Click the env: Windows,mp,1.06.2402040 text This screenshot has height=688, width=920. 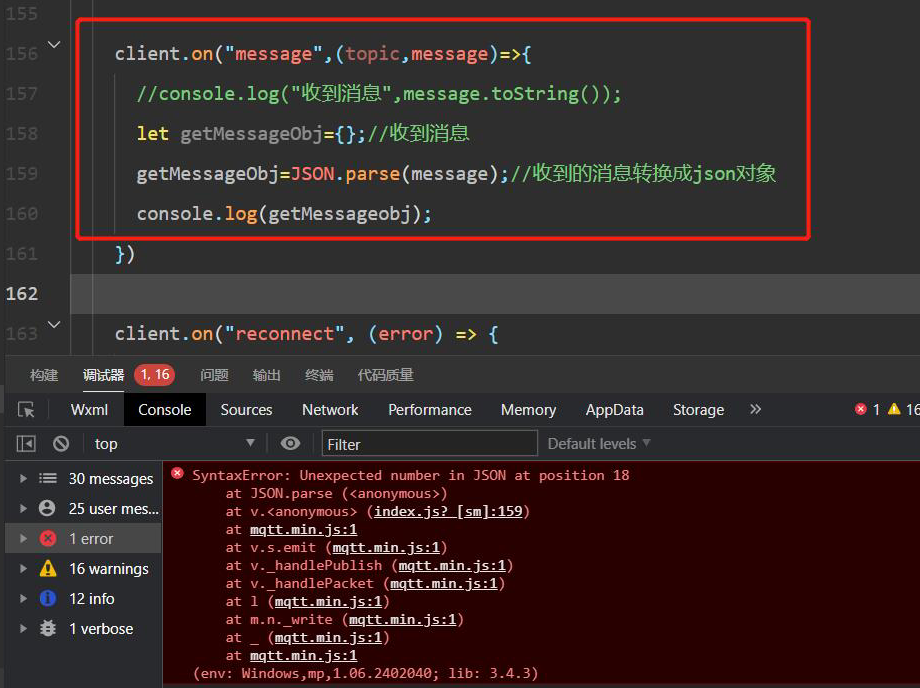point(366,673)
